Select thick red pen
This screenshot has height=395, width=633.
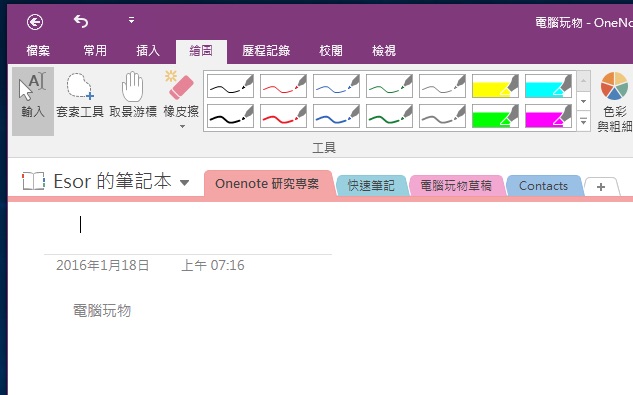point(283,116)
